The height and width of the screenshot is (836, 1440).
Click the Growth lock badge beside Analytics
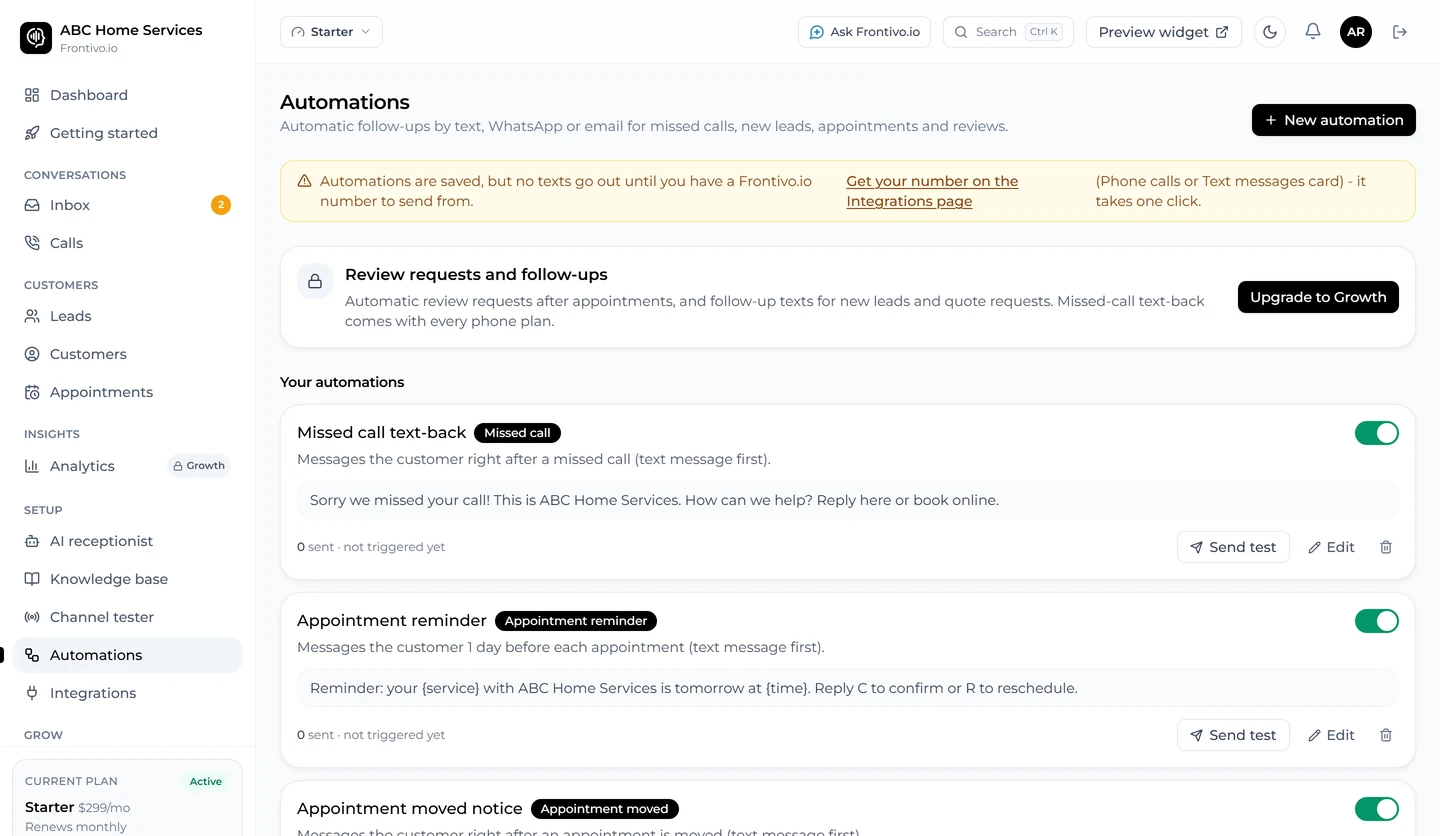coord(198,466)
